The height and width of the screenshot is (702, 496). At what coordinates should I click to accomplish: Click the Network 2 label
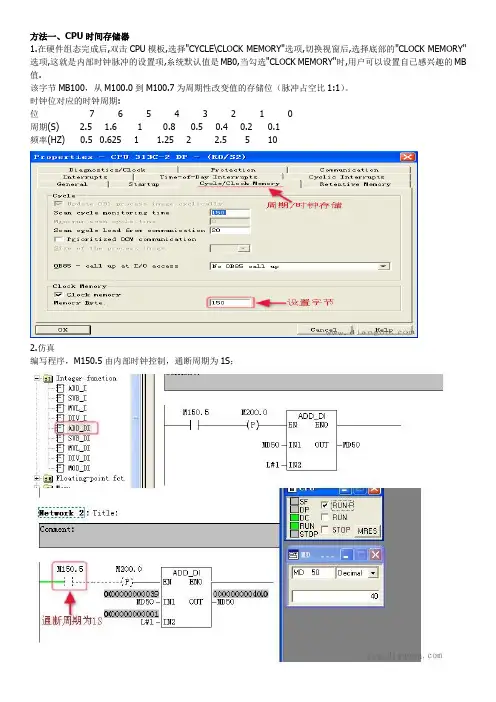61,513
